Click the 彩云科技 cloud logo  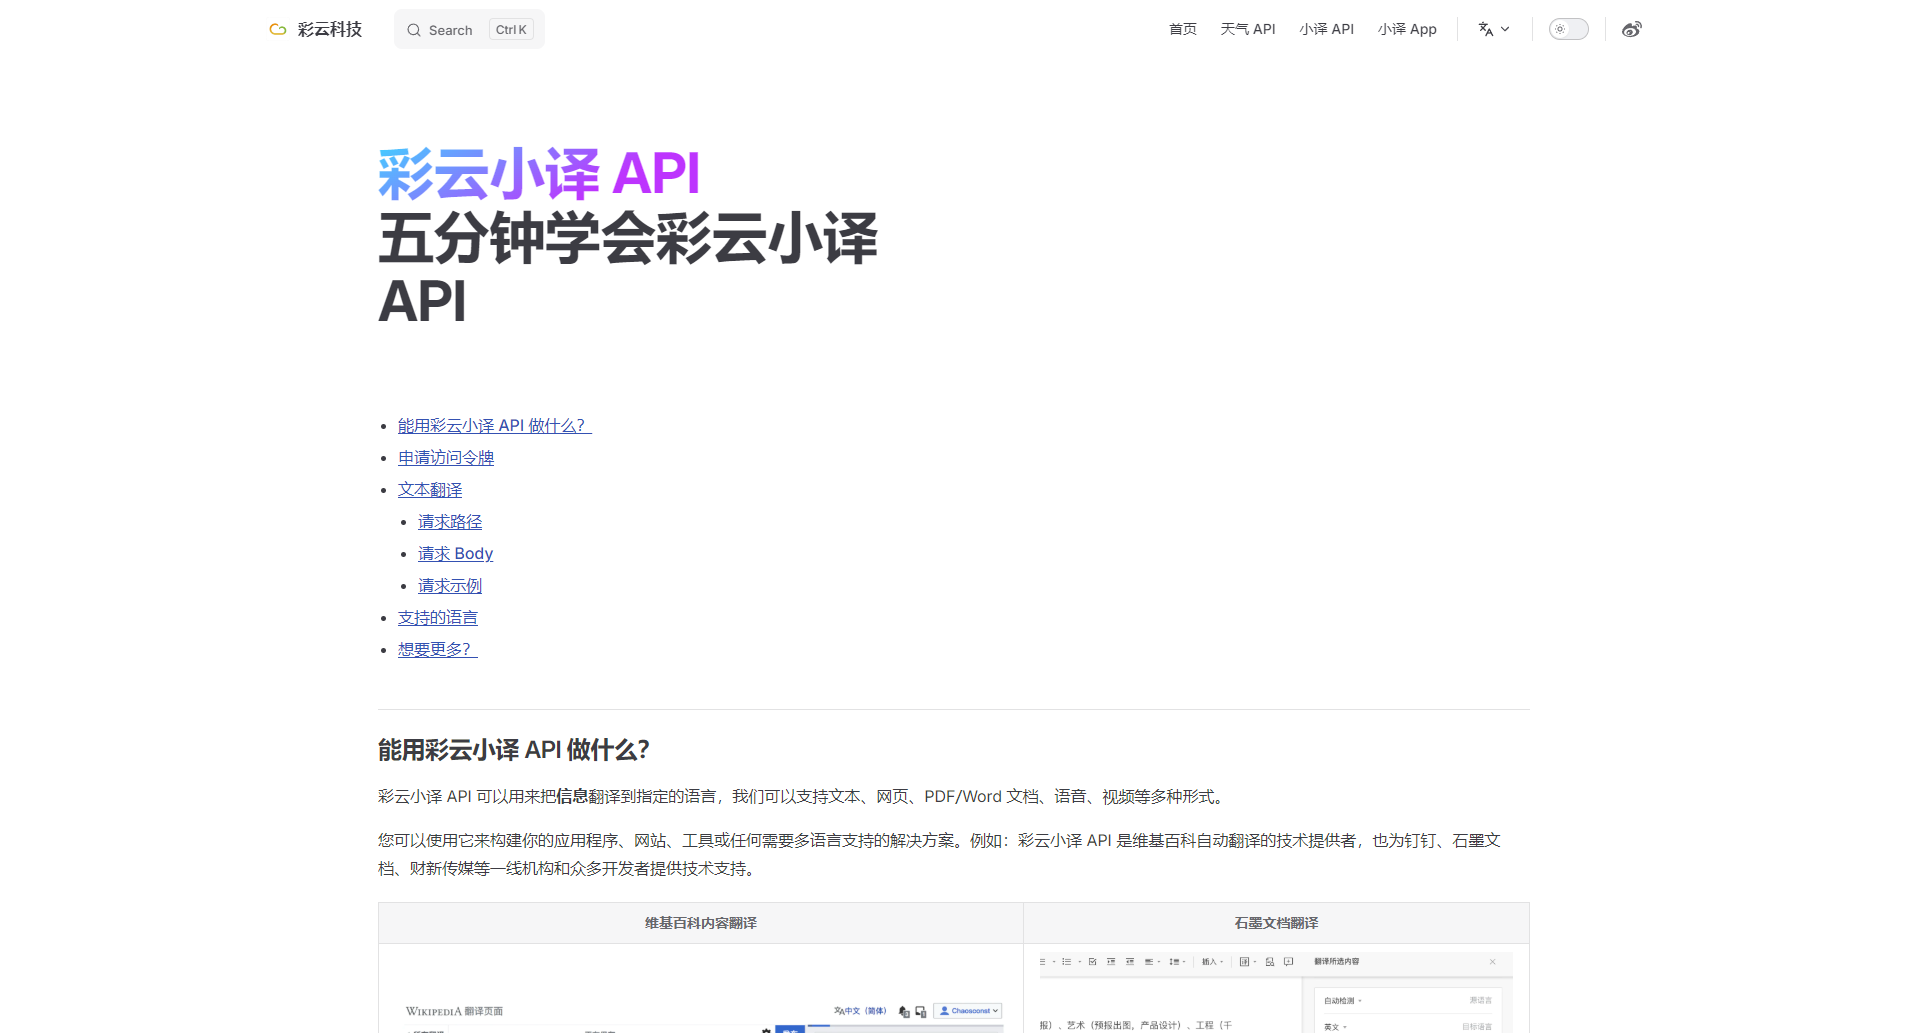pyautogui.click(x=277, y=29)
